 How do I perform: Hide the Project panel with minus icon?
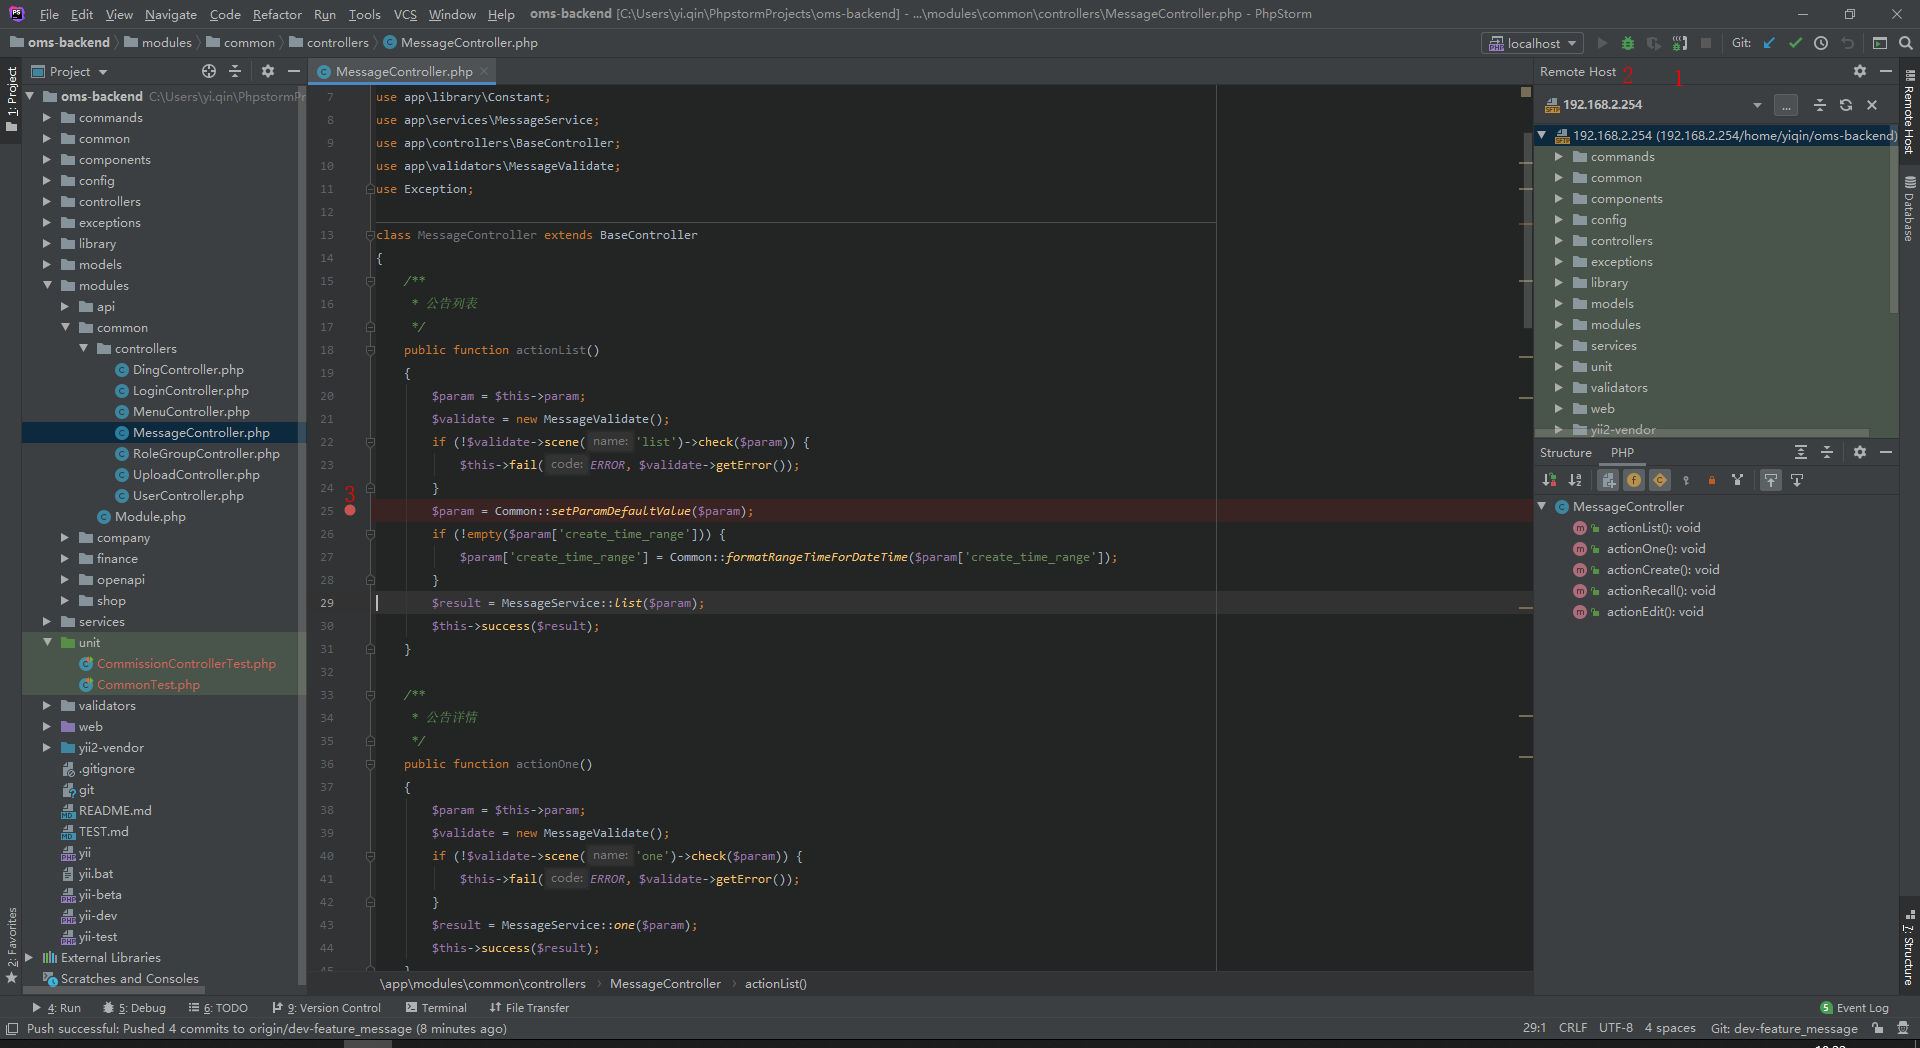tap(293, 71)
